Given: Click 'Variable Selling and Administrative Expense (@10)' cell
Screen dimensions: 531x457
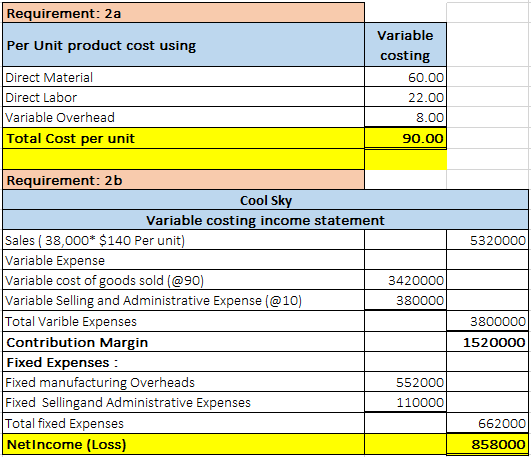Looking at the screenshot, I should 184,300.
